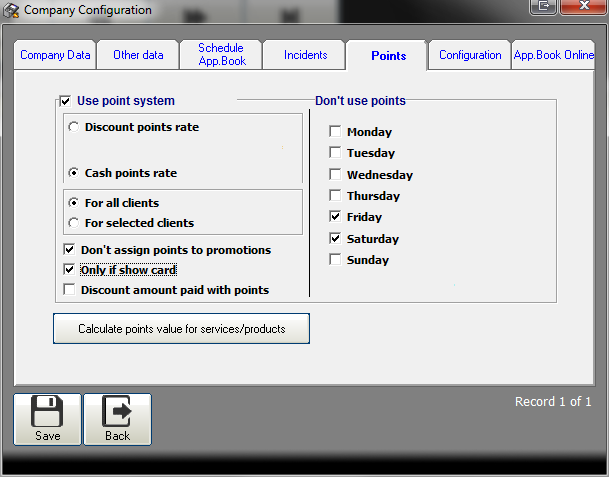Click Calculate points value for services/products
This screenshot has height=477, width=609.
(181, 329)
